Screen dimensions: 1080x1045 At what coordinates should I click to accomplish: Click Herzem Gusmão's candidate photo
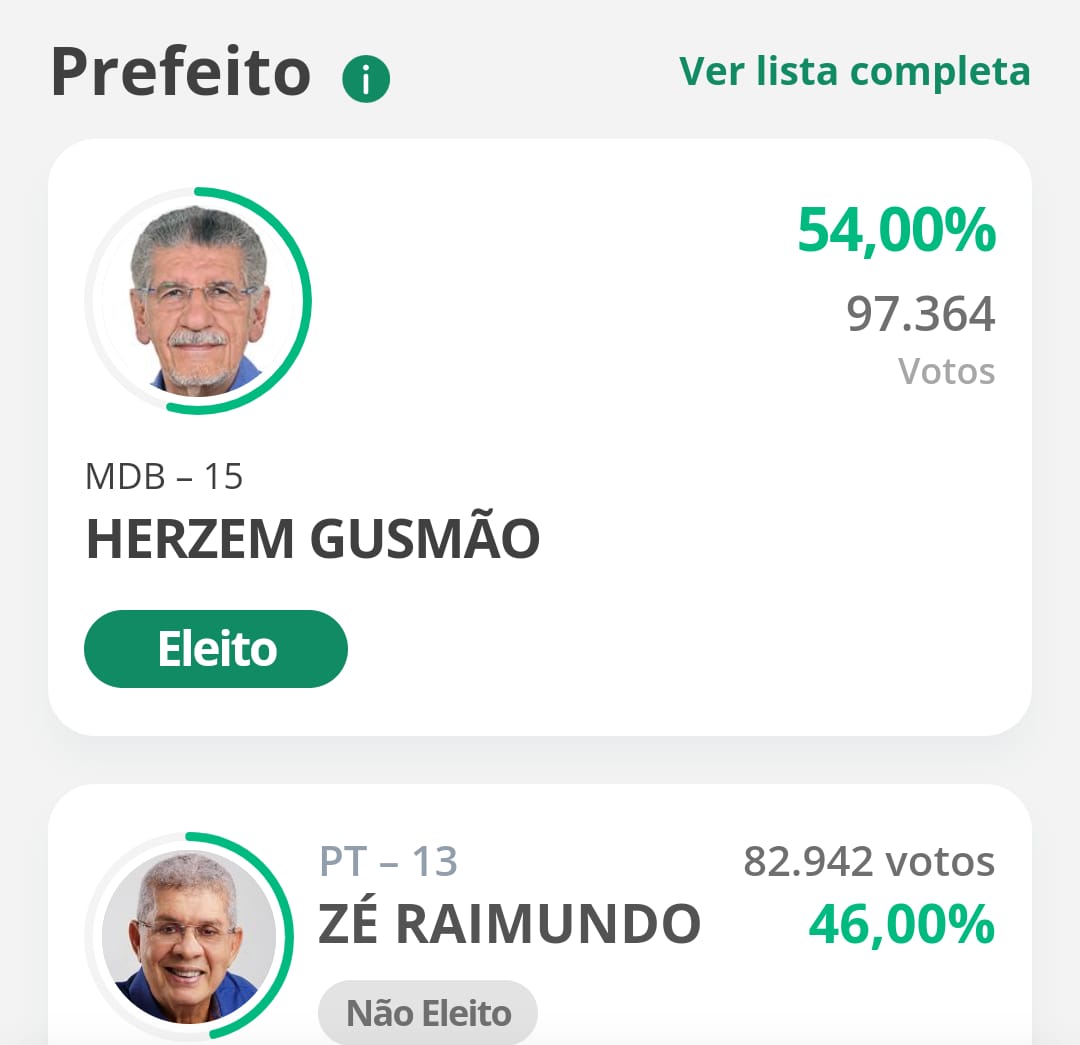click(198, 301)
